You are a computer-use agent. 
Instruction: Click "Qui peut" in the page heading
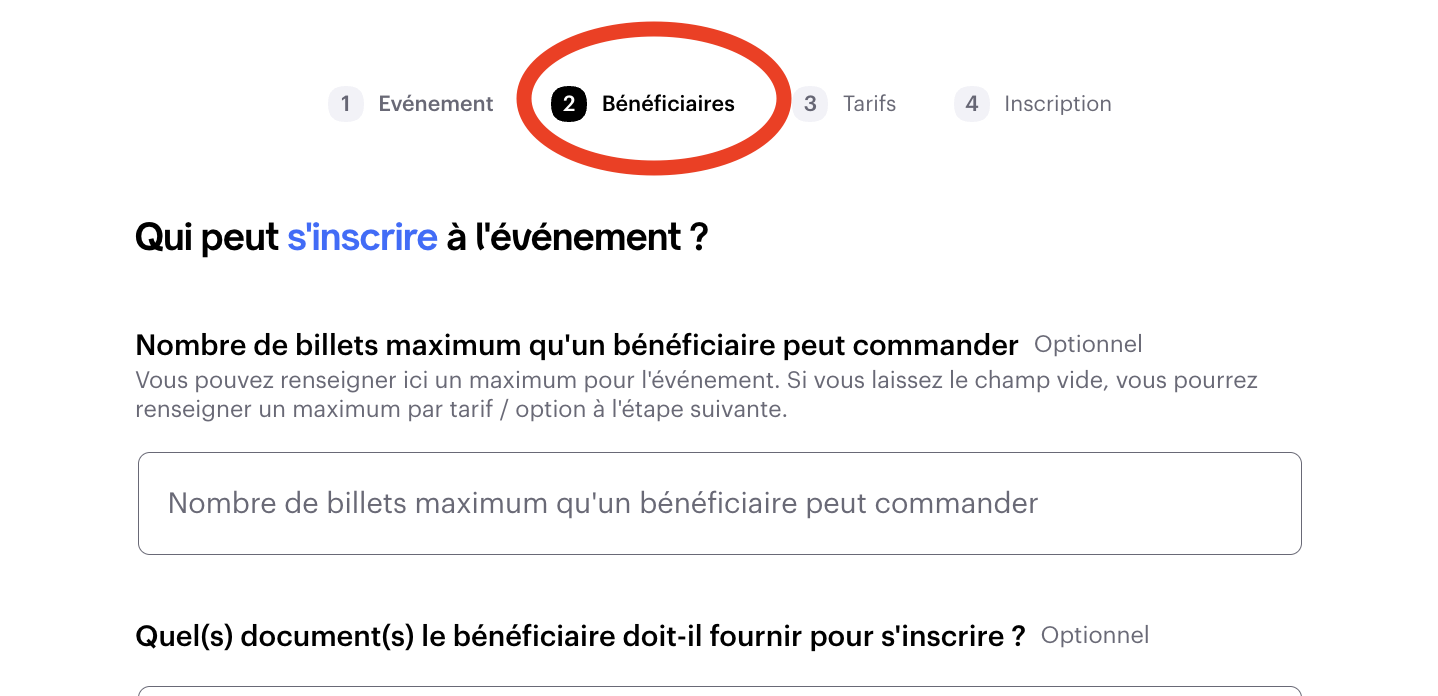[207, 238]
